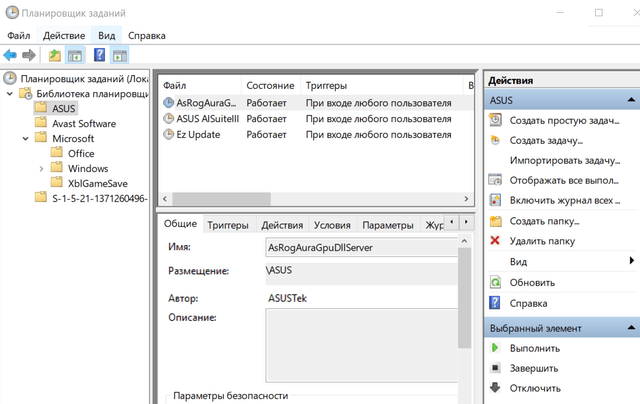Collapse the ASUS actions section header
Viewport: 640px width, 404px height.
coord(631,100)
